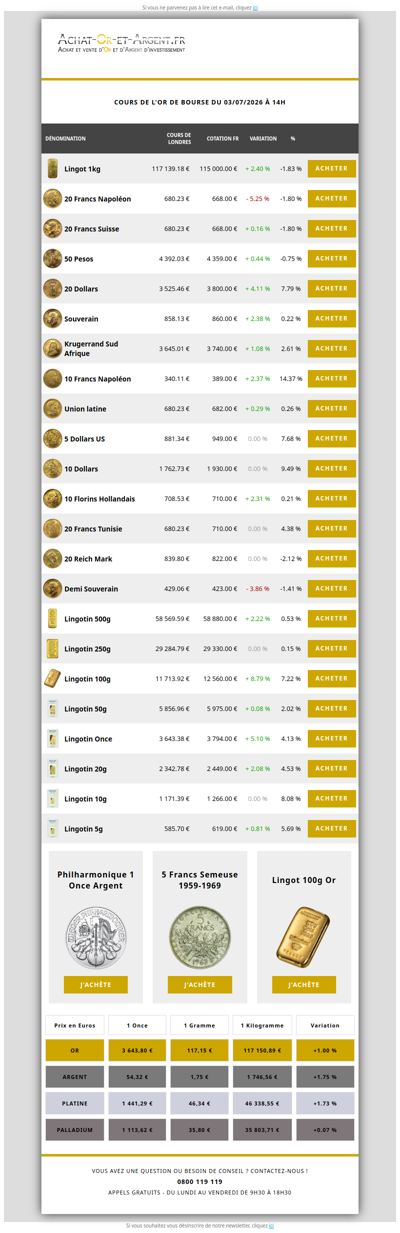Open the Lingot 100g Or product image
Screen dimensions: 400x1233
pyautogui.click(x=304, y=936)
